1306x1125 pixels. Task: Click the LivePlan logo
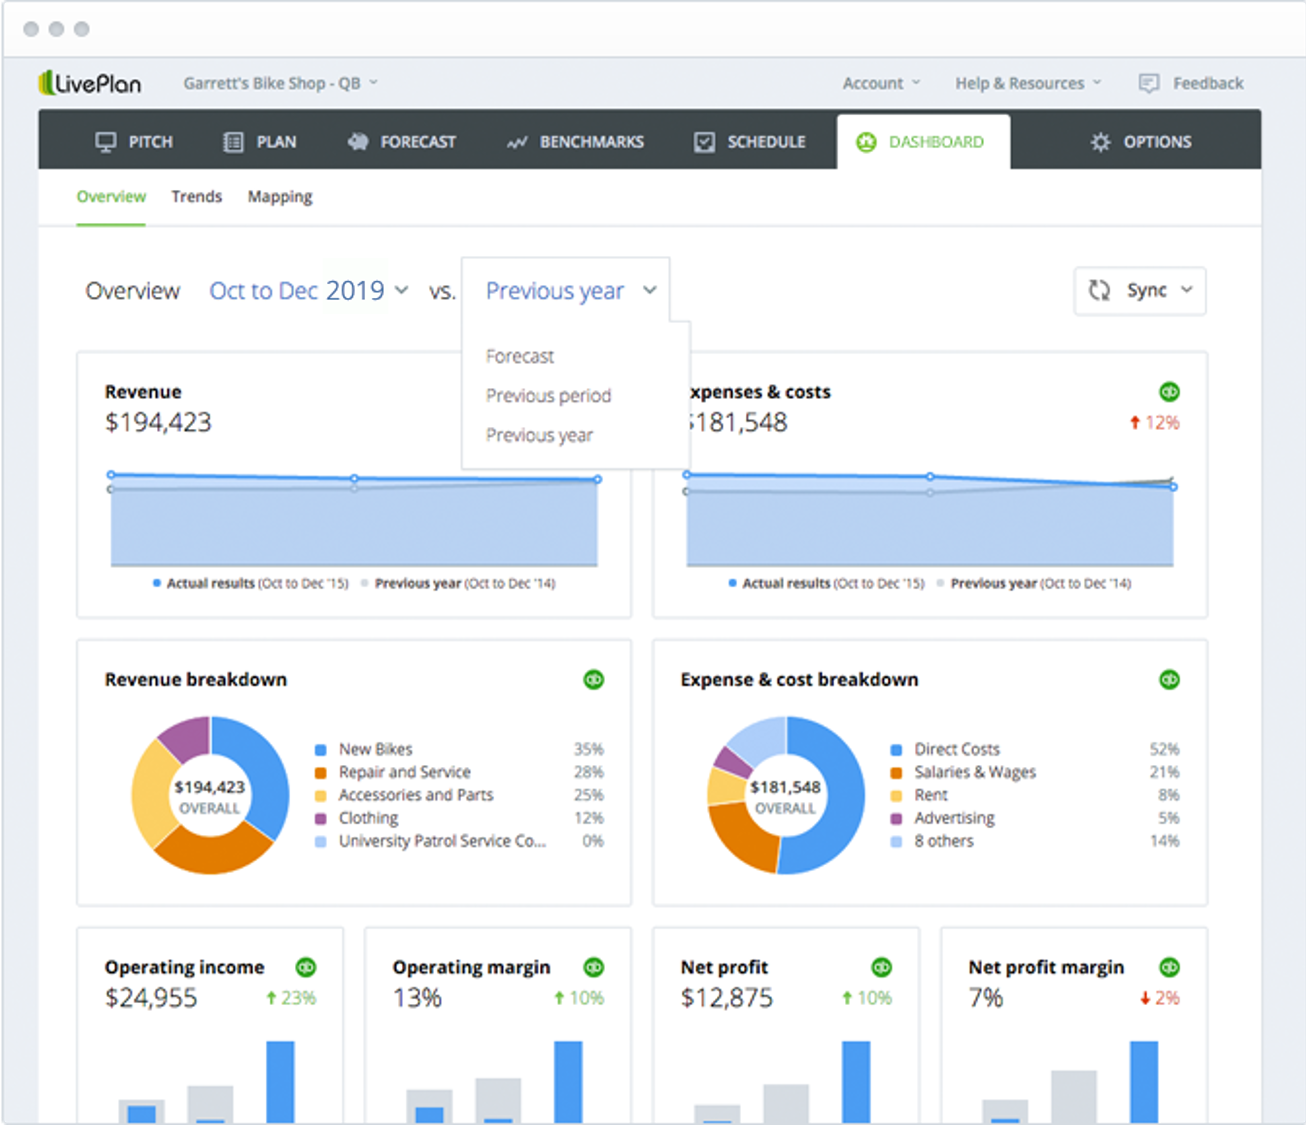(89, 83)
